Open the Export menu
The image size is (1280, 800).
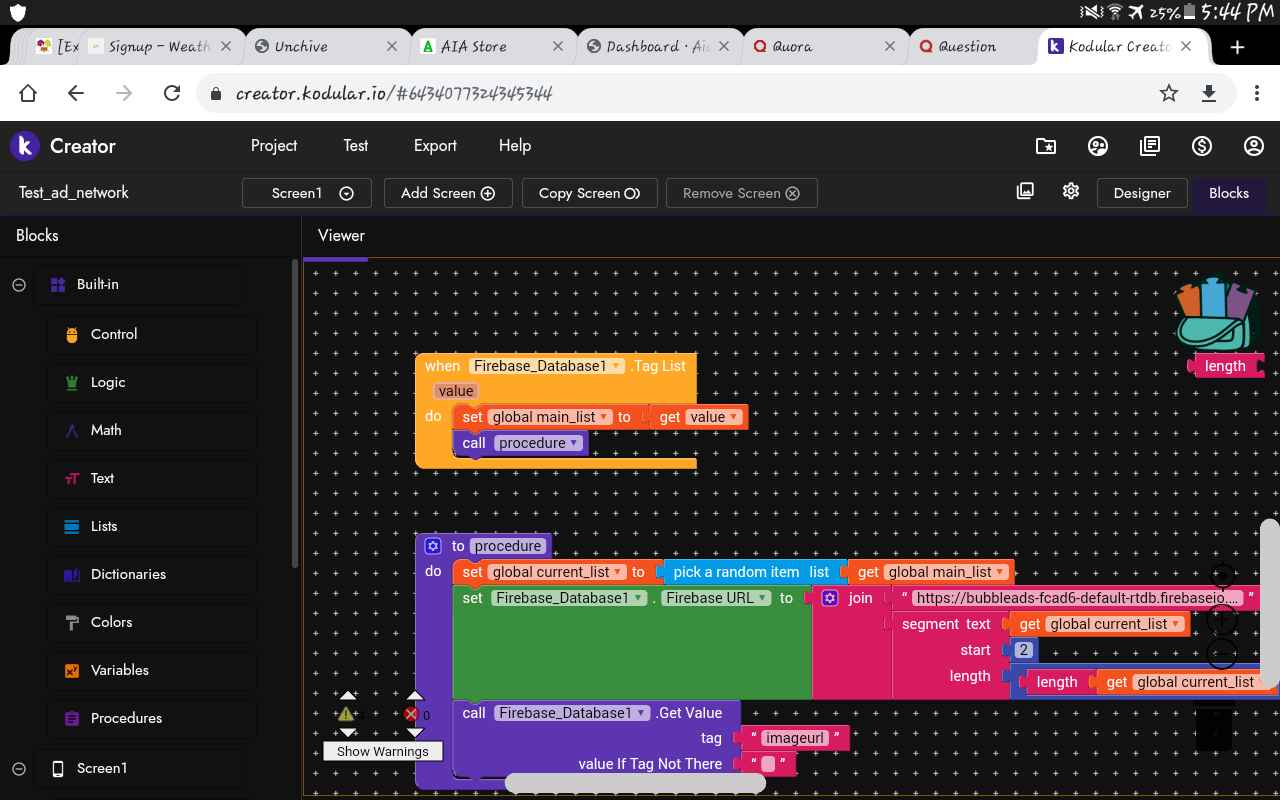coord(435,146)
